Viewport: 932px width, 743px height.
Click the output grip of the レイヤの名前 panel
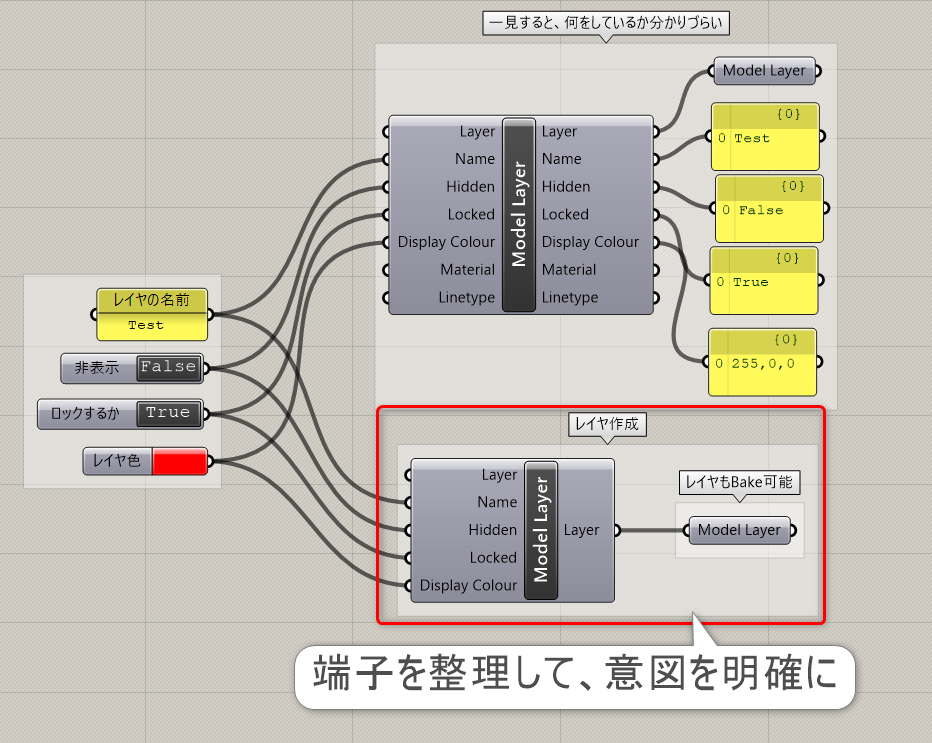(210, 314)
